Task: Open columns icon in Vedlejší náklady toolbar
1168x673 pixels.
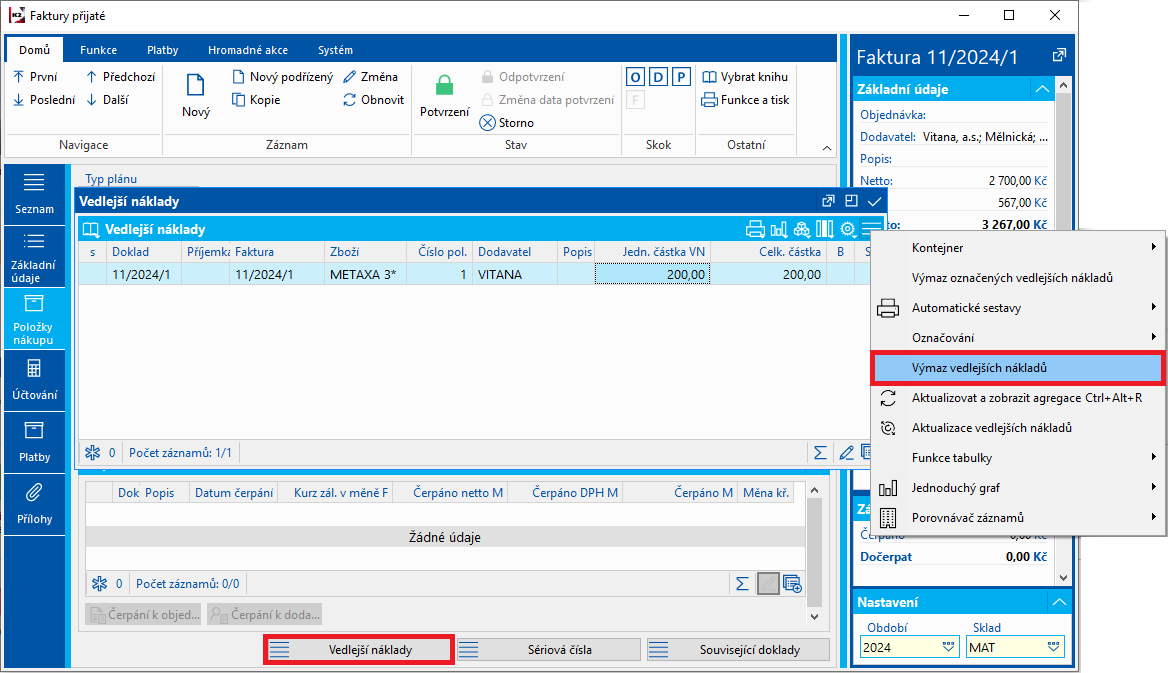Action: [825, 229]
